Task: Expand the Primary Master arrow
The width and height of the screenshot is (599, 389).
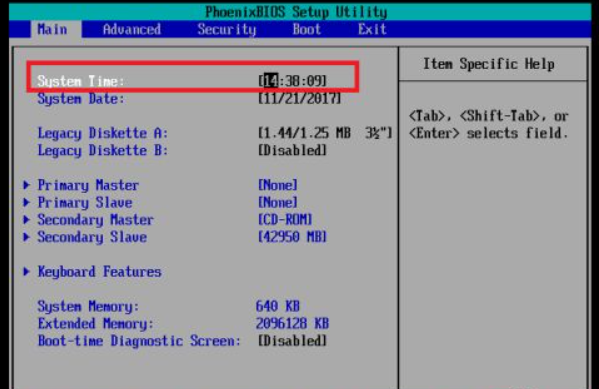Action: [x=26, y=185]
